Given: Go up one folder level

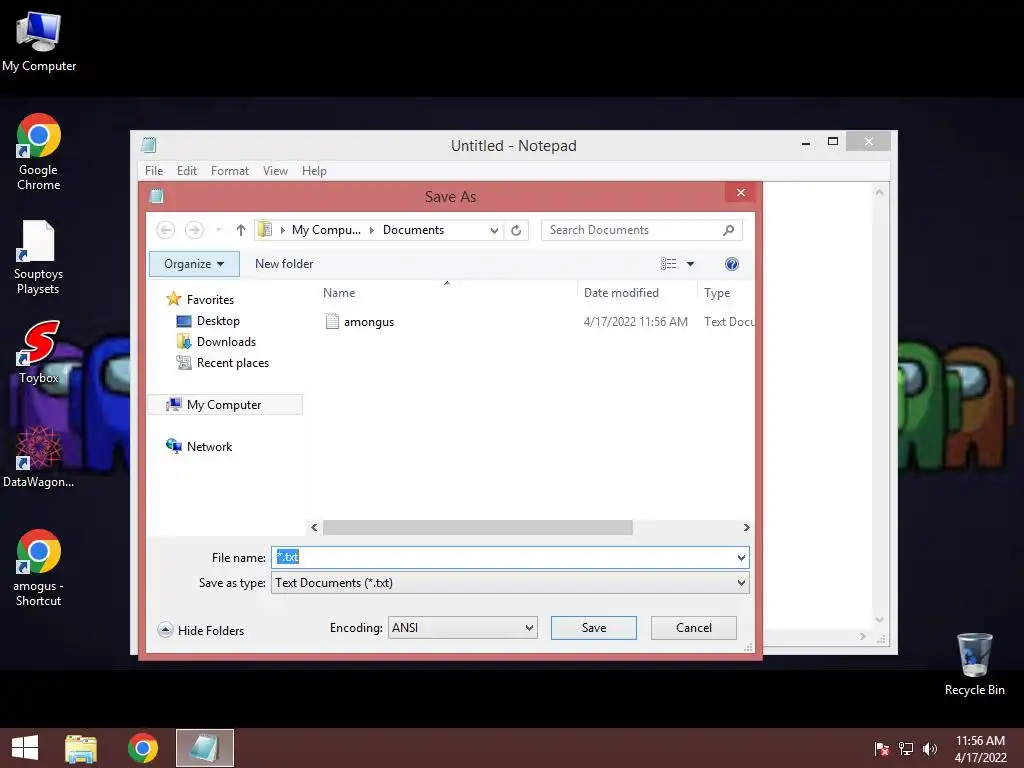Looking at the screenshot, I should pyautogui.click(x=240, y=230).
